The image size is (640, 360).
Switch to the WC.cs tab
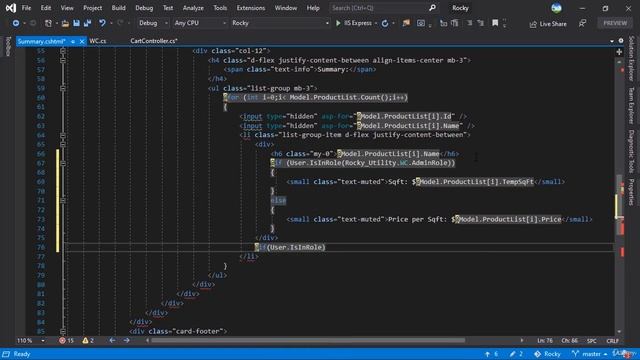click(98, 41)
